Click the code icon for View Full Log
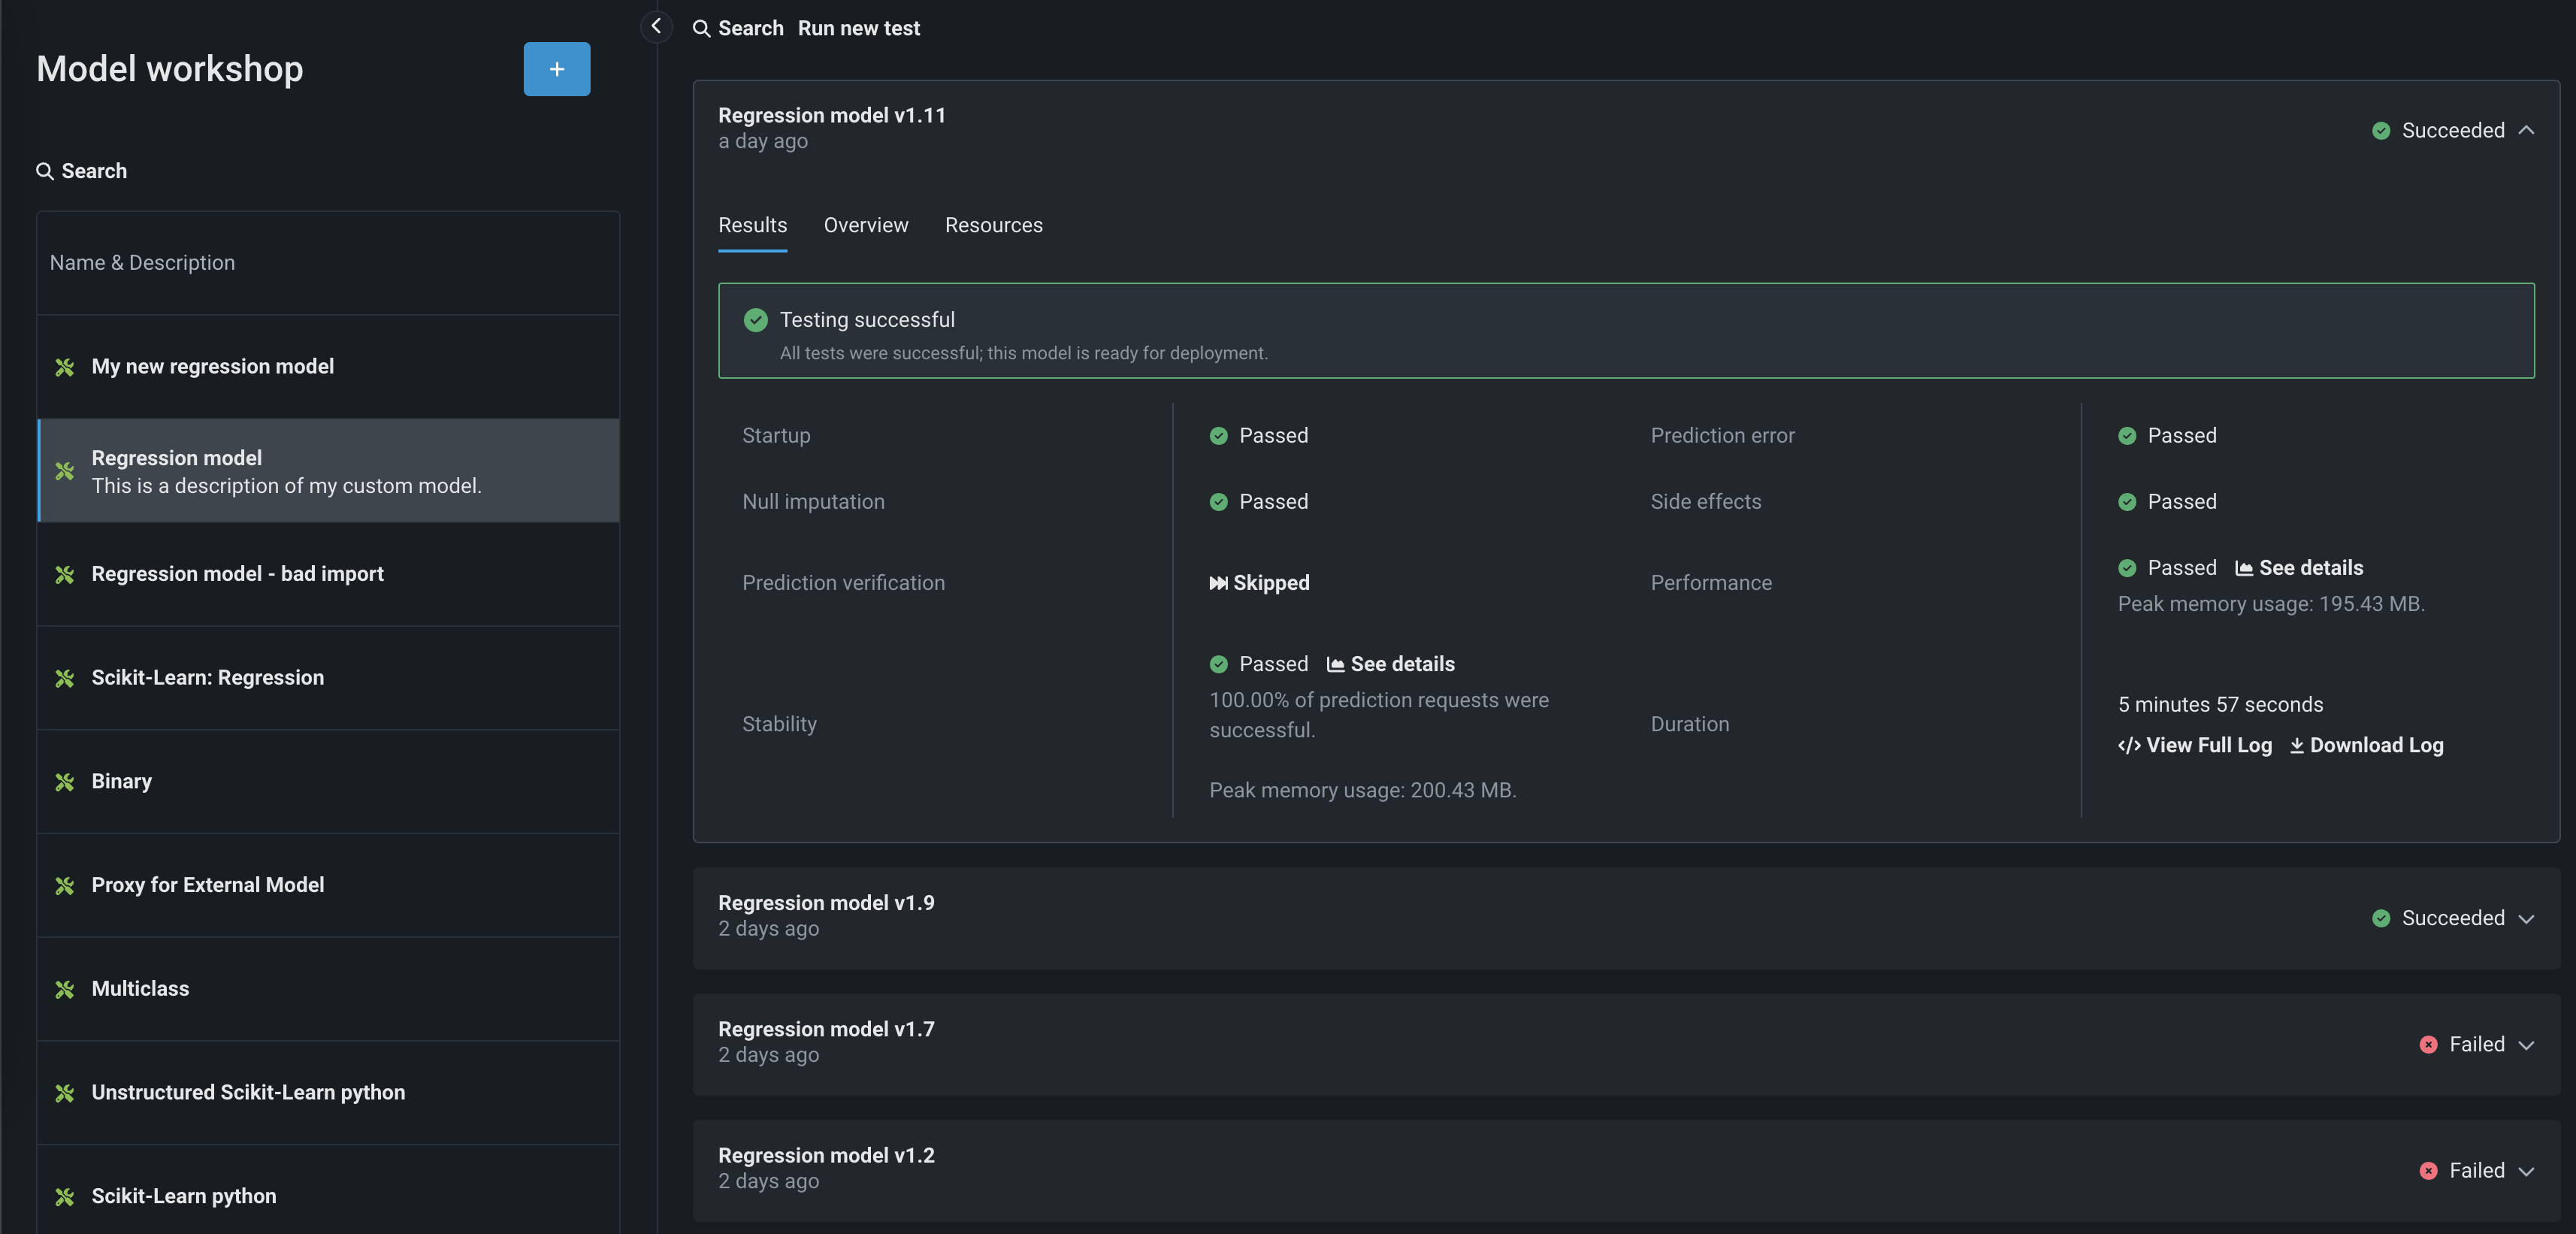Image resolution: width=2576 pixels, height=1234 pixels. tap(2129, 745)
